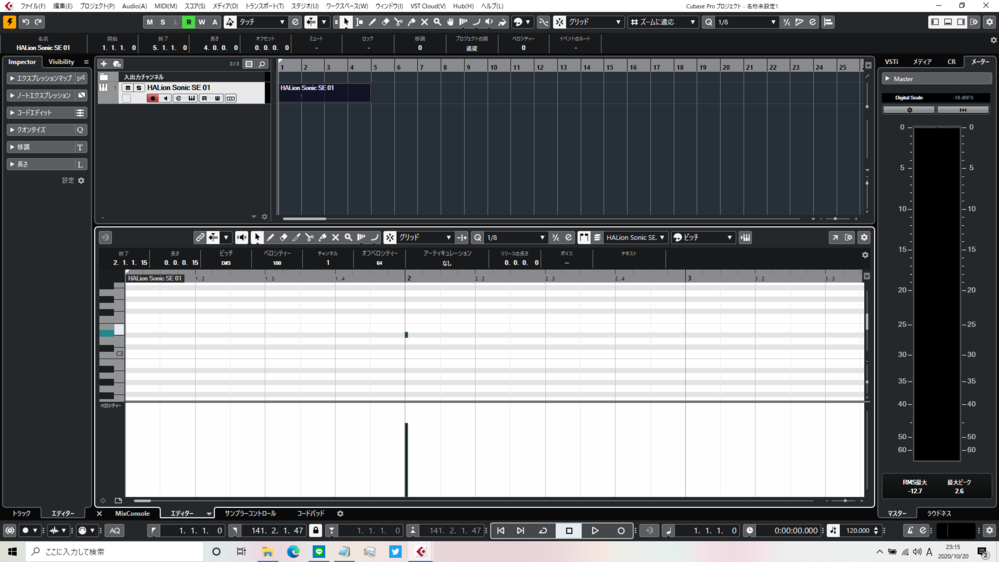This screenshot has height=562, width=999.
Task: Open Microsoft Edge from the Windows taskbar
Action: (293, 552)
